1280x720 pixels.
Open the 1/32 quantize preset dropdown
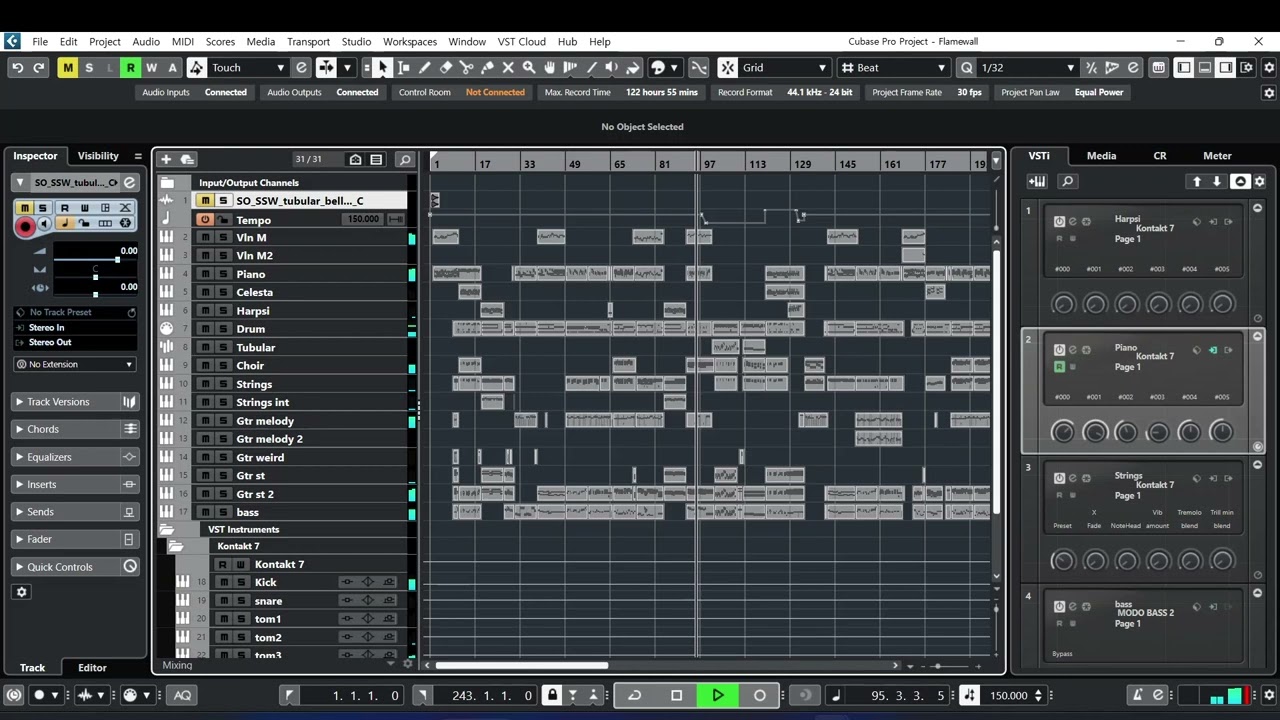1028,68
